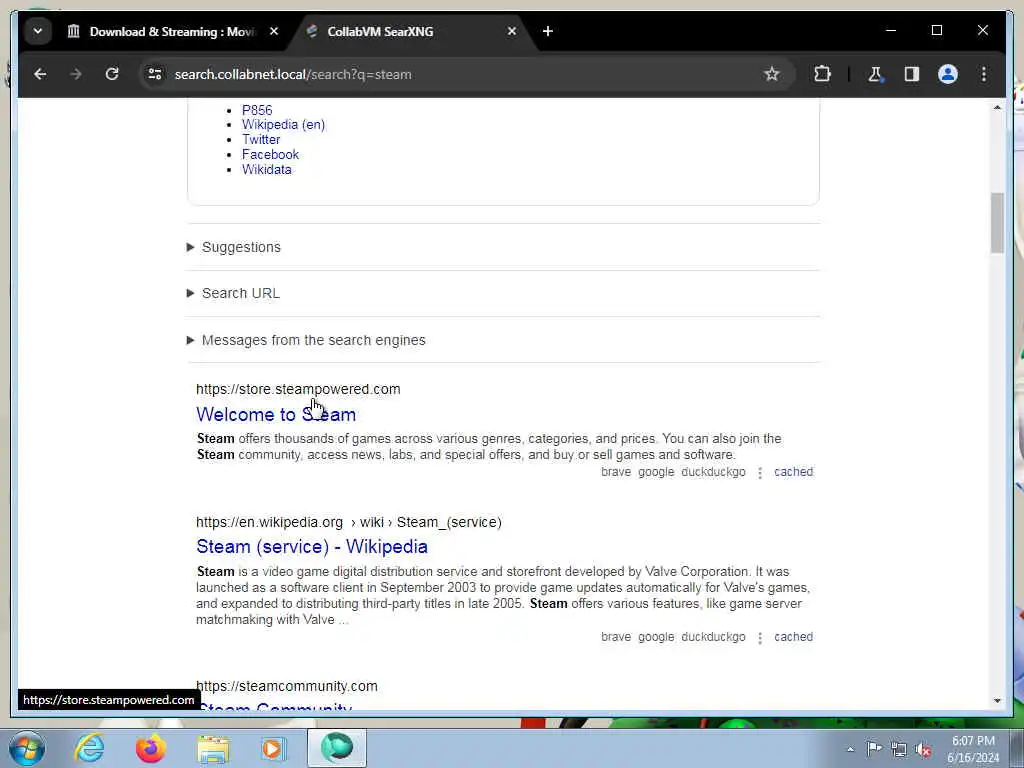
Task: Click google engine label on Wikipedia result
Action: 656,637
